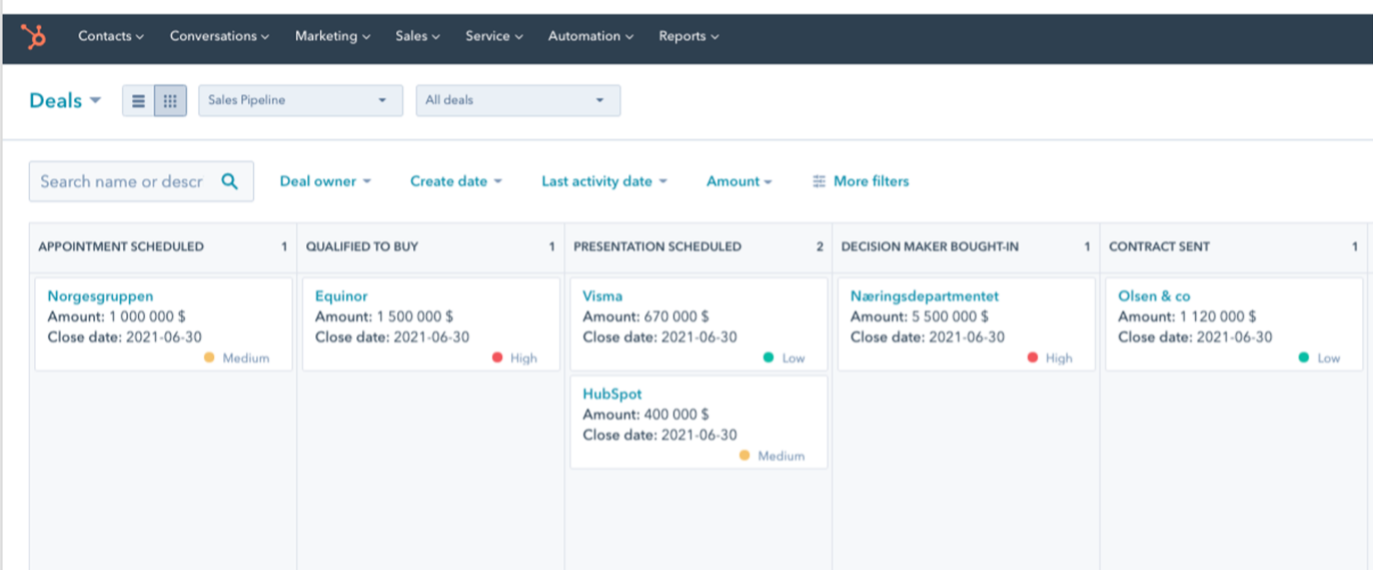1373x570 pixels.
Task: Expand the Last activity date filter
Action: pyautogui.click(x=604, y=181)
